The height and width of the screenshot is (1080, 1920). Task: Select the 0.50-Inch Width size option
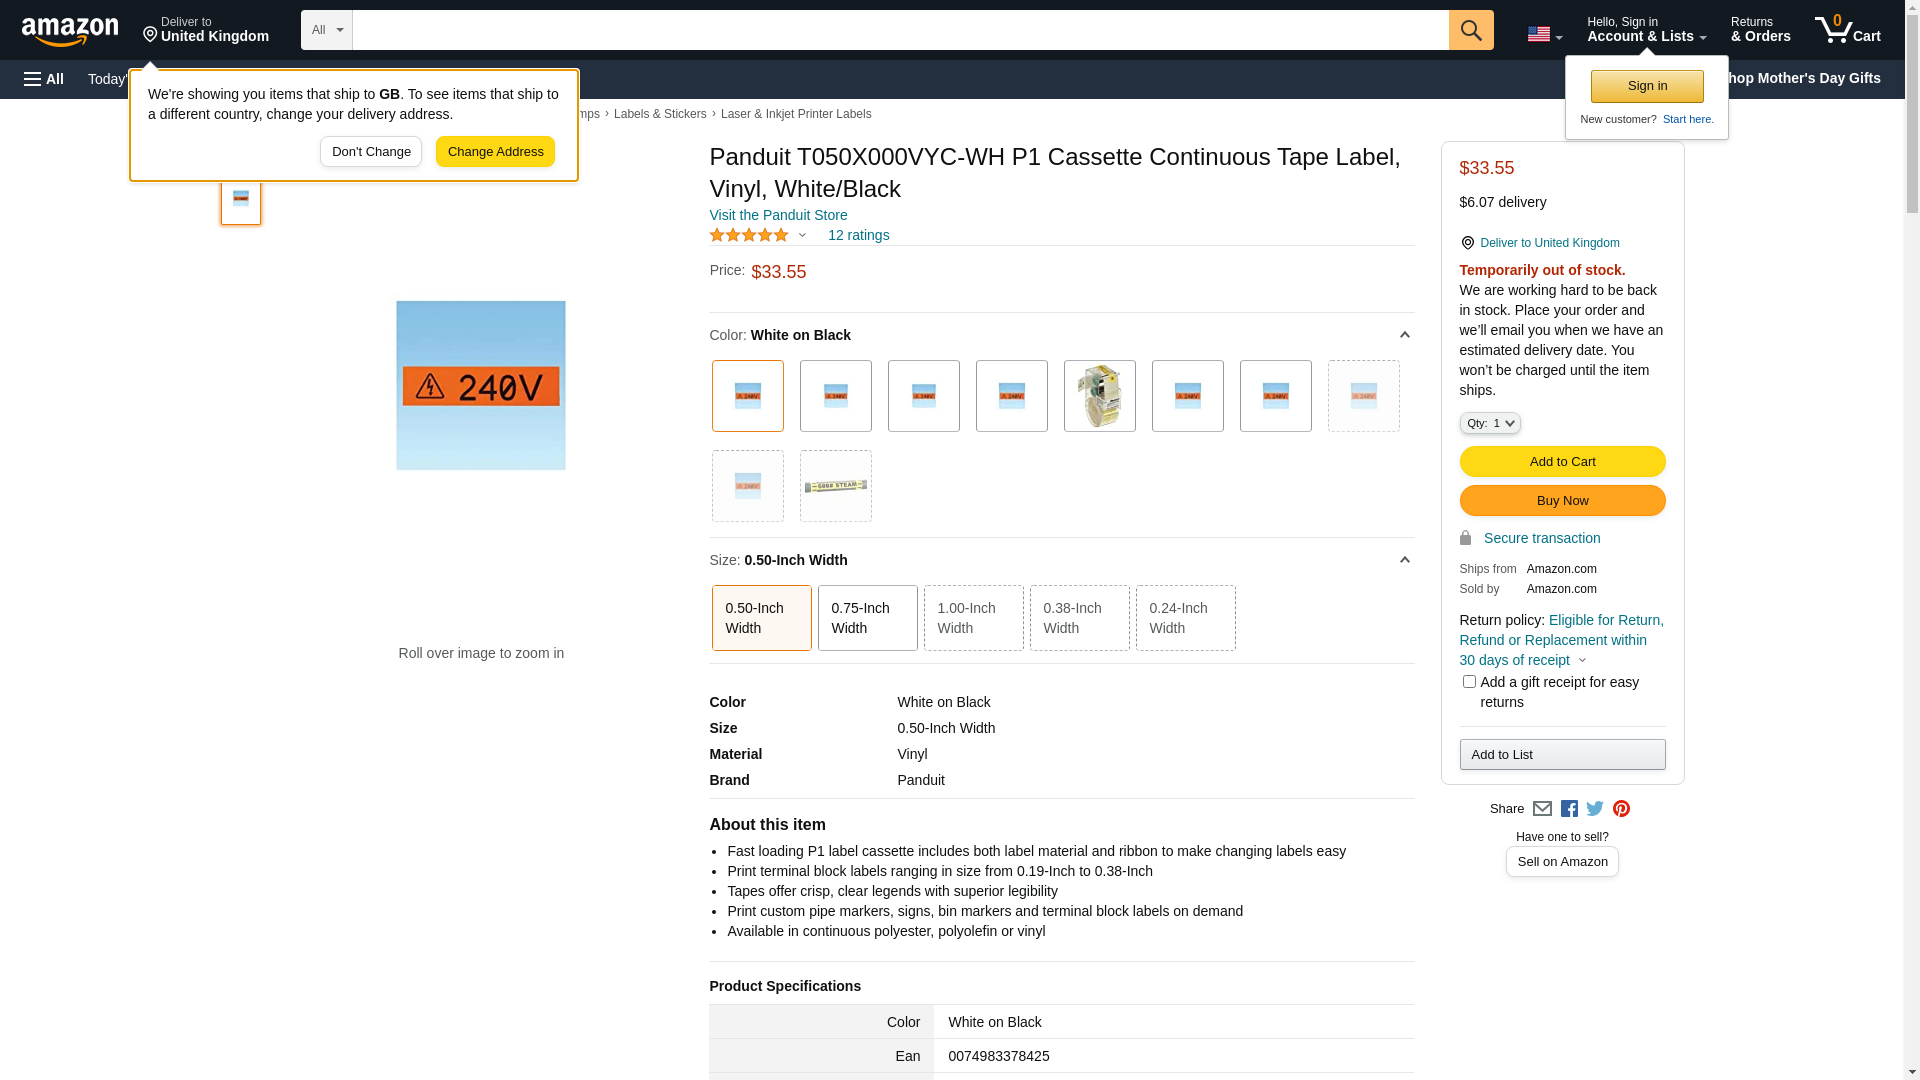pyautogui.click(x=761, y=618)
